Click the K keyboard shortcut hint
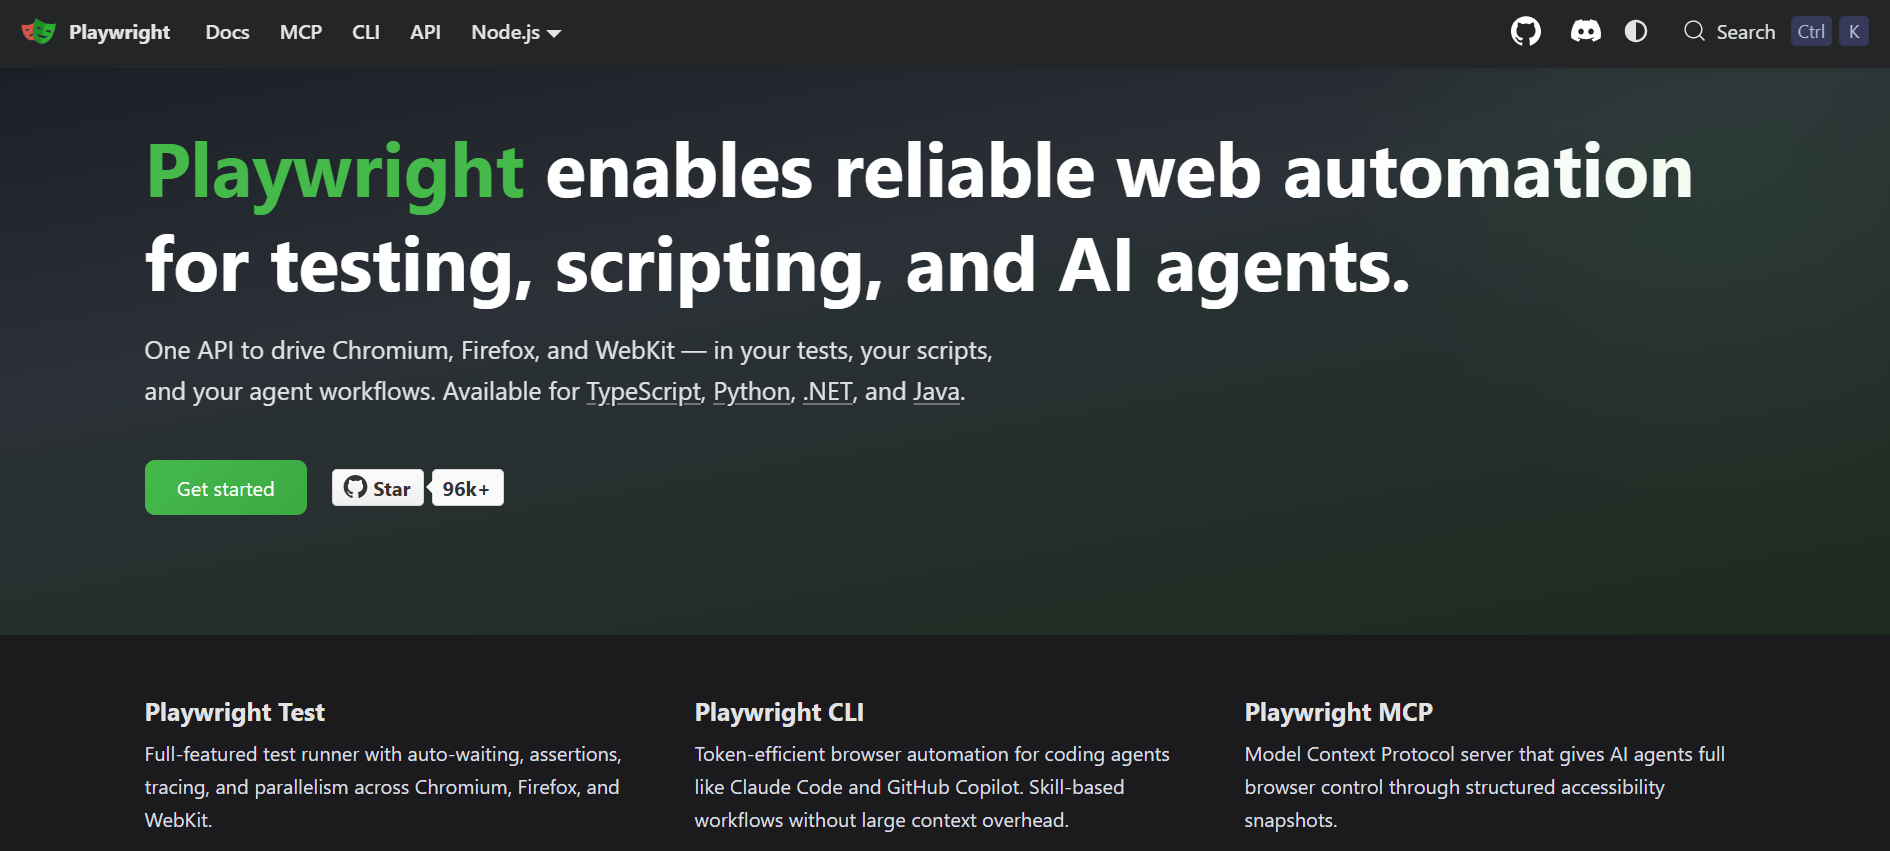The height and width of the screenshot is (851, 1890). pos(1854,32)
